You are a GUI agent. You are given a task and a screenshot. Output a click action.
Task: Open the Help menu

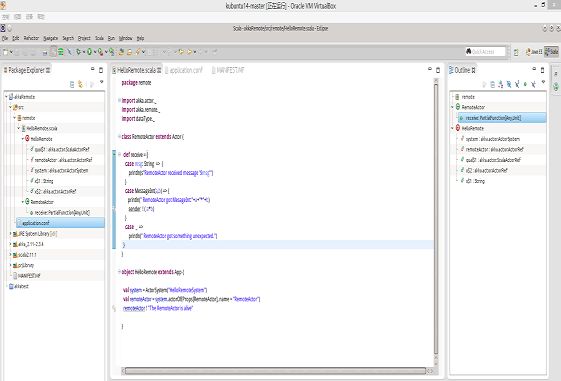(140, 38)
